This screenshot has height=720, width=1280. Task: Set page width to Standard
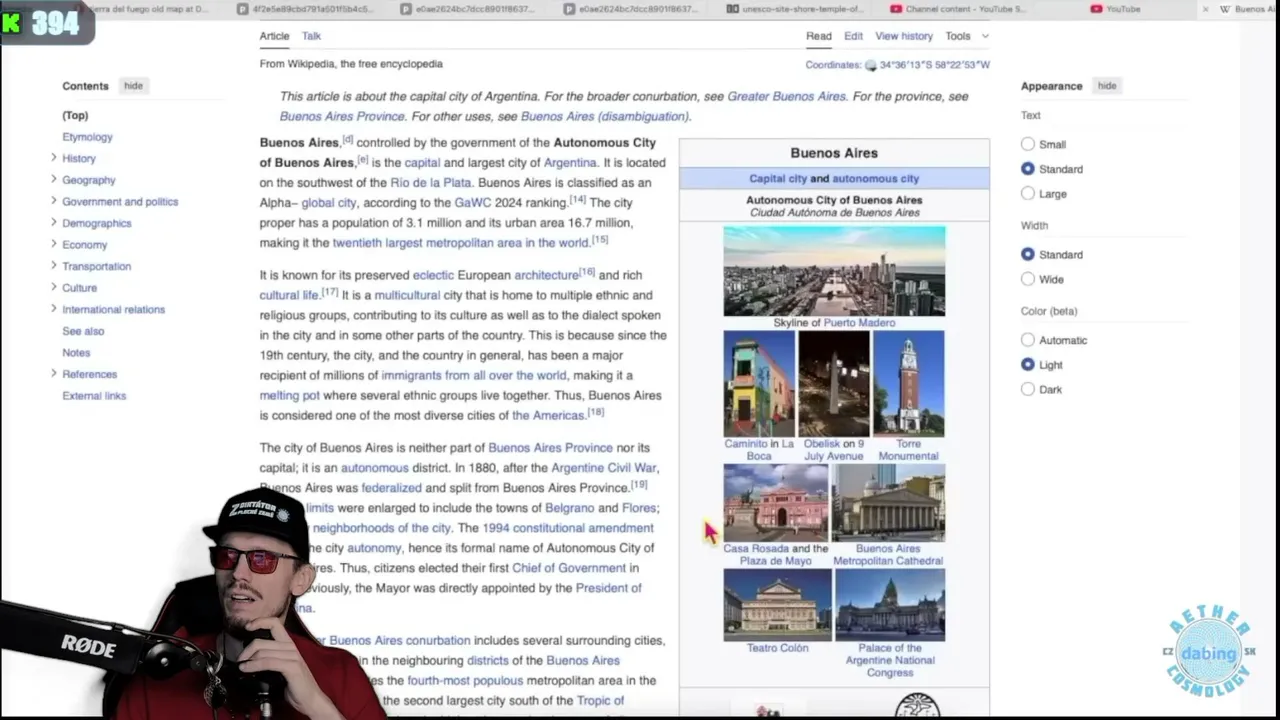[x=1028, y=254]
